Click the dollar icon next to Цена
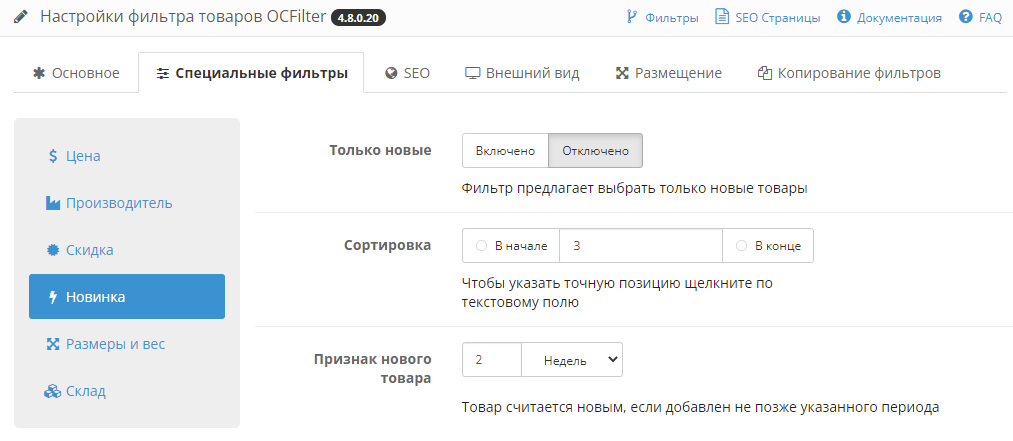The height and width of the screenshot is (441, 1013). point(53,156)
